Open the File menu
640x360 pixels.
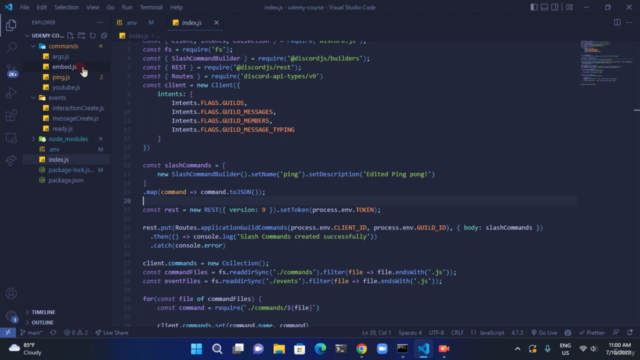pyautogui.click(x=24, y=7)
